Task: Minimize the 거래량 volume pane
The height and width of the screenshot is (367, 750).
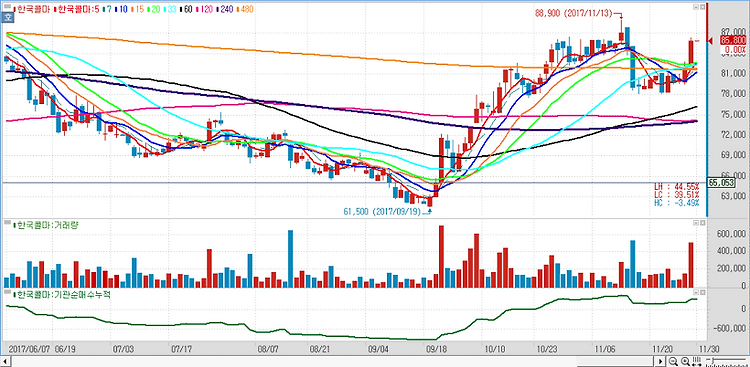Action: (x=696, y=223)
